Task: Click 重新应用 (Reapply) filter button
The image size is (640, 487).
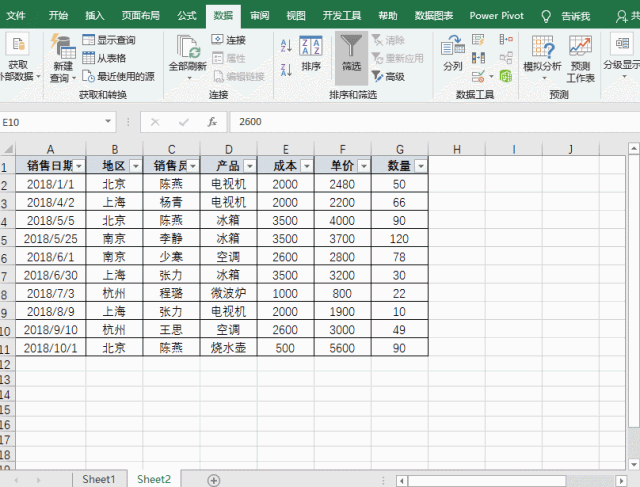Action: pyautogui.click(x=398, y=58)
